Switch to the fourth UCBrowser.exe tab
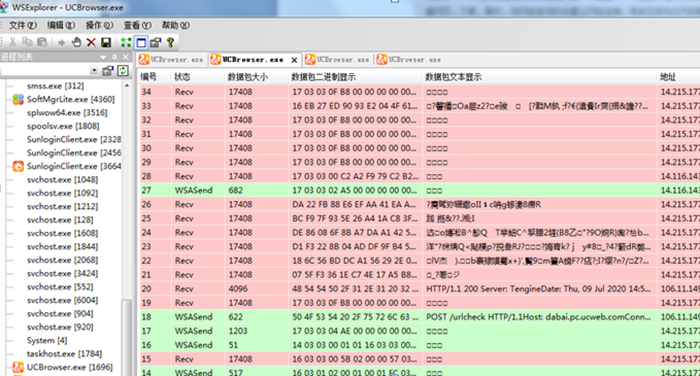 click(409, 59)
